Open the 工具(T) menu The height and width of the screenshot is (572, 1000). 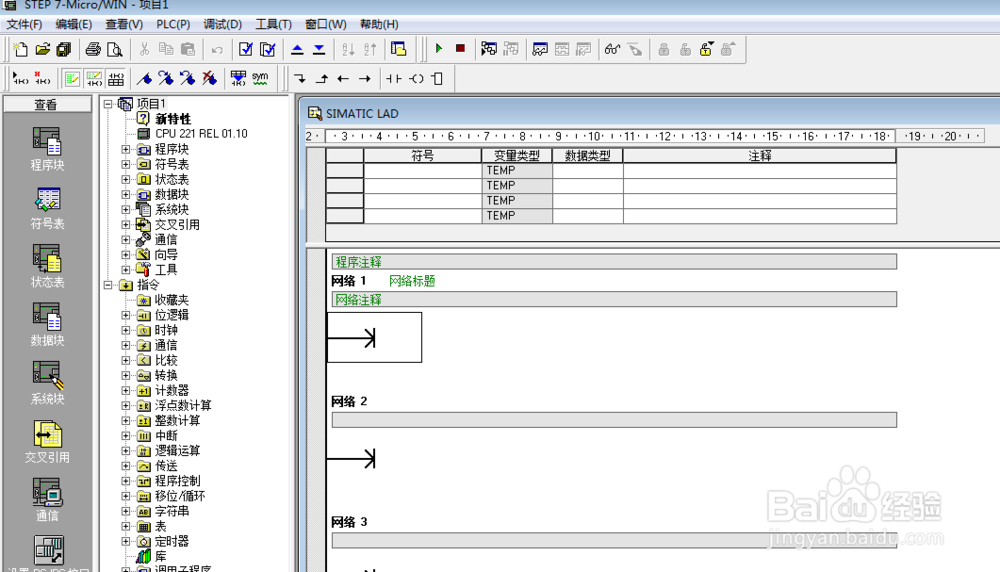tap(274, 24)
